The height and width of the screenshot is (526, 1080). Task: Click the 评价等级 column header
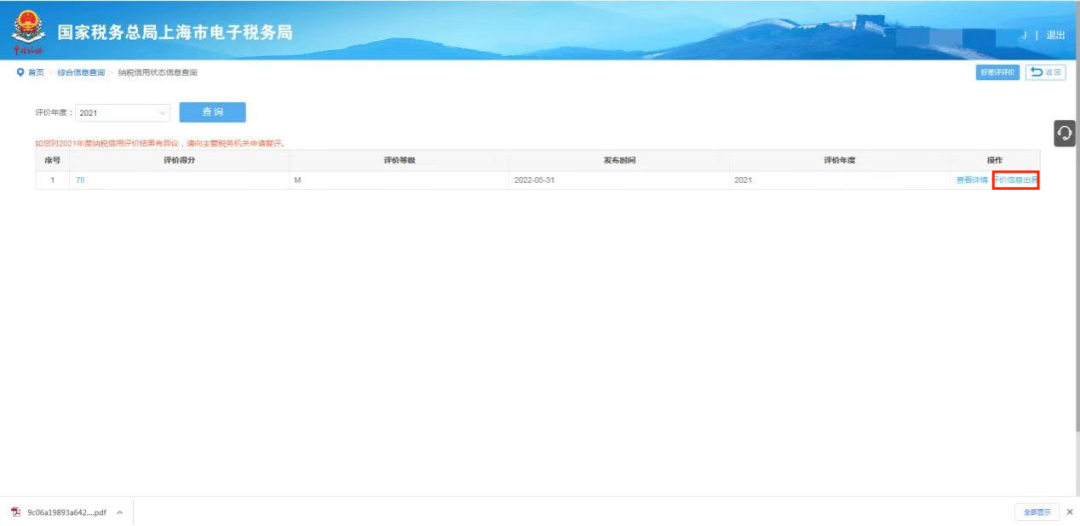[399, 160]
